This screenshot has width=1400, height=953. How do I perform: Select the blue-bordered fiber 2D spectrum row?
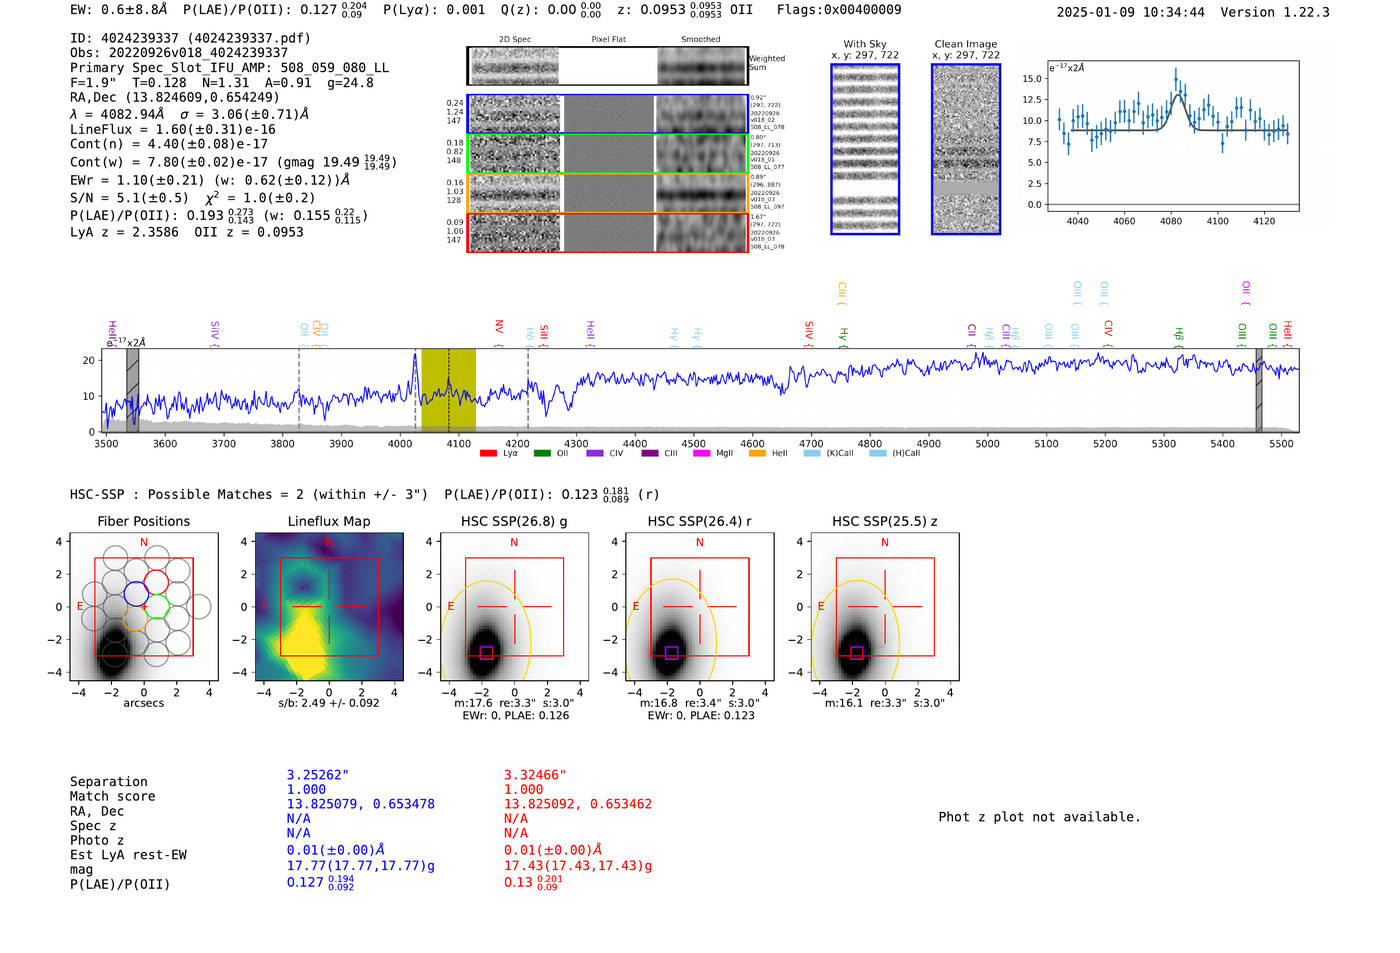point(607,114)
